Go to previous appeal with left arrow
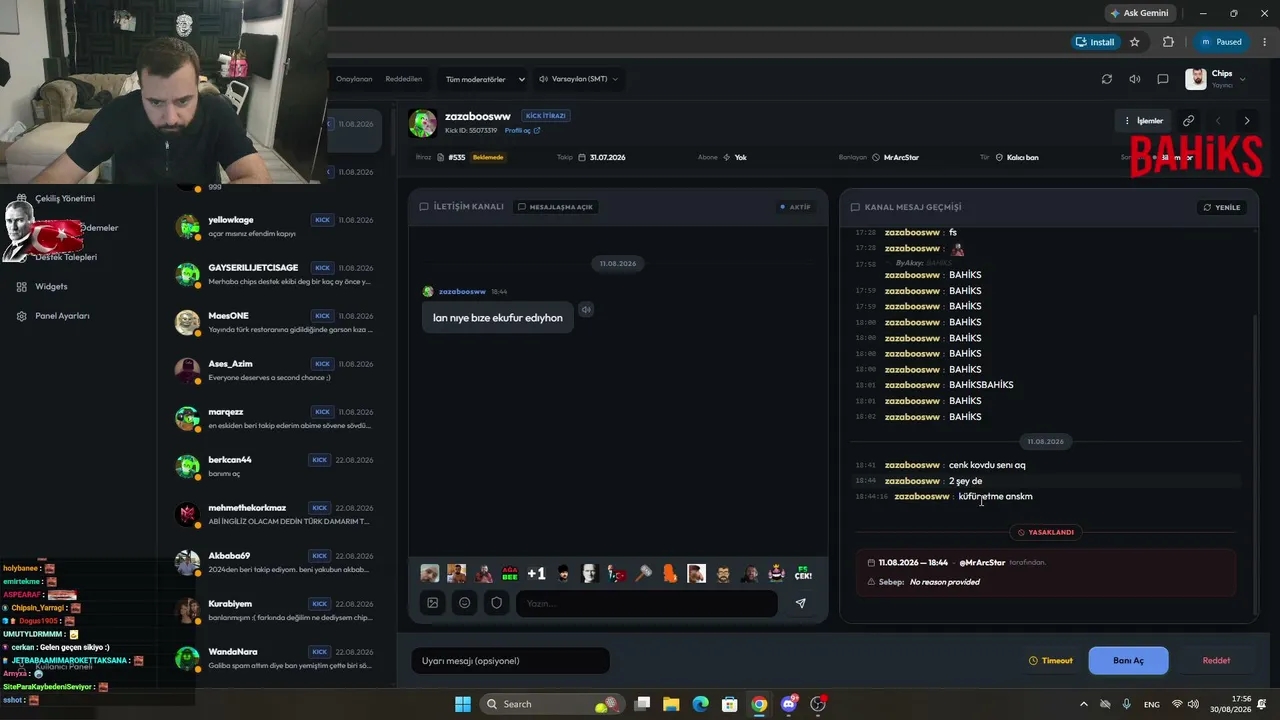This screenshot has width=1280, height=720. point(1218,121)
